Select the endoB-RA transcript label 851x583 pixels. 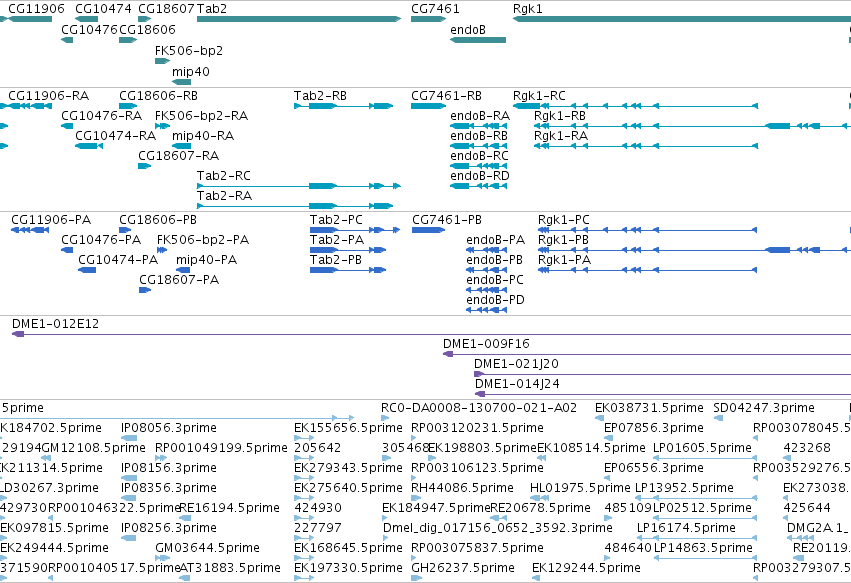480,116
